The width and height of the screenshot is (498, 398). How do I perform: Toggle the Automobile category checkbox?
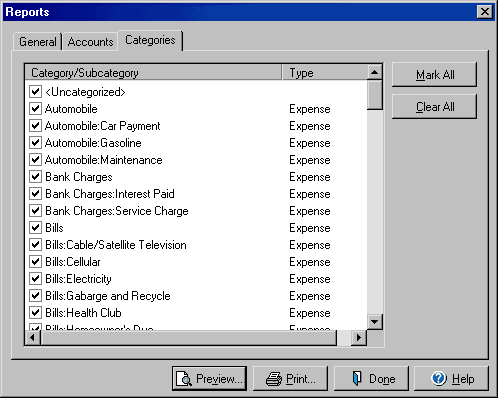click(35, 108)
